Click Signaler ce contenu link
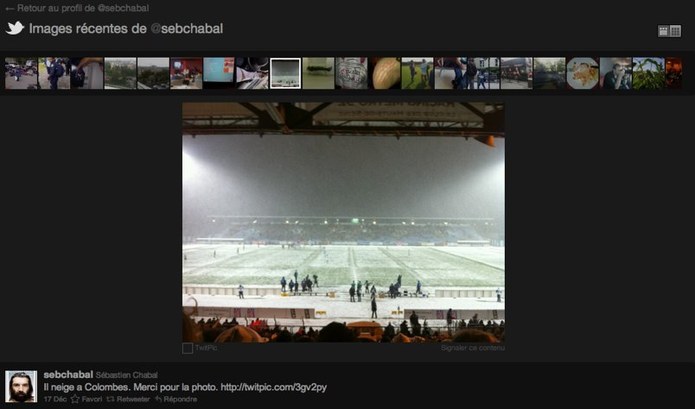Viewport: 695px width, 409px height. point(472,348)
